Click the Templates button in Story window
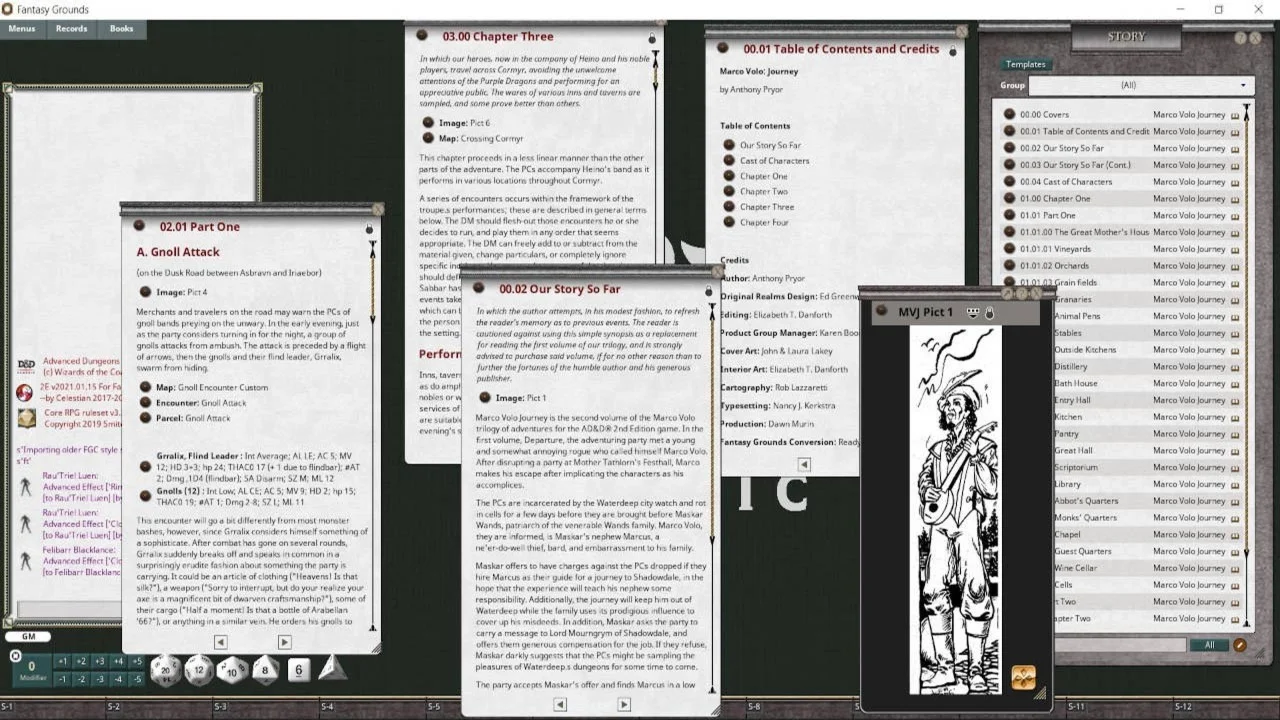1280x720 pixels. 1025,64
